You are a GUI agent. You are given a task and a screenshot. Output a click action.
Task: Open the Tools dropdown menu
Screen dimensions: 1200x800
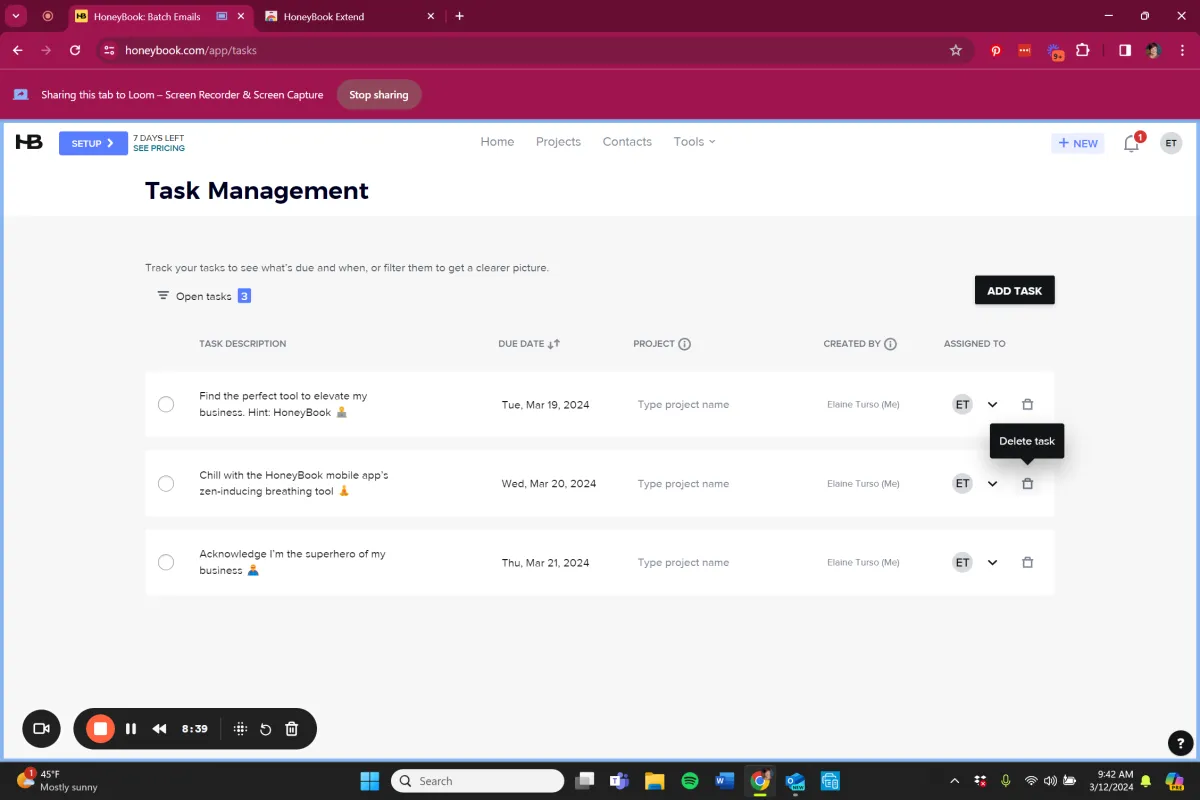[x=694, y=142]
